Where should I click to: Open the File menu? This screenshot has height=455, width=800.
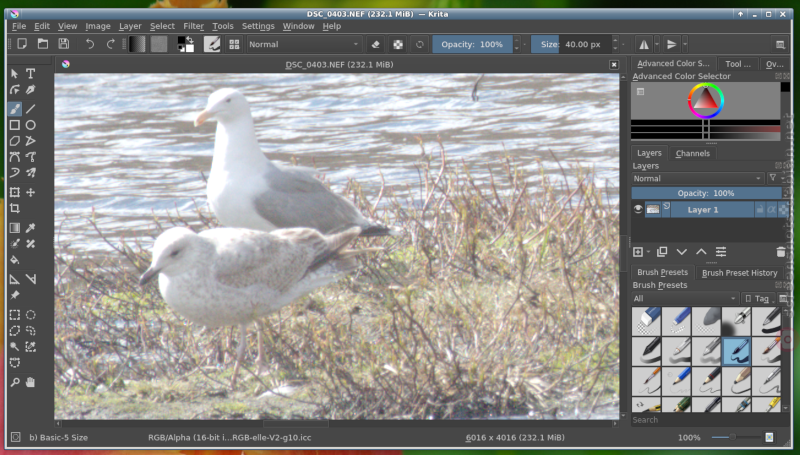(19, 26)
